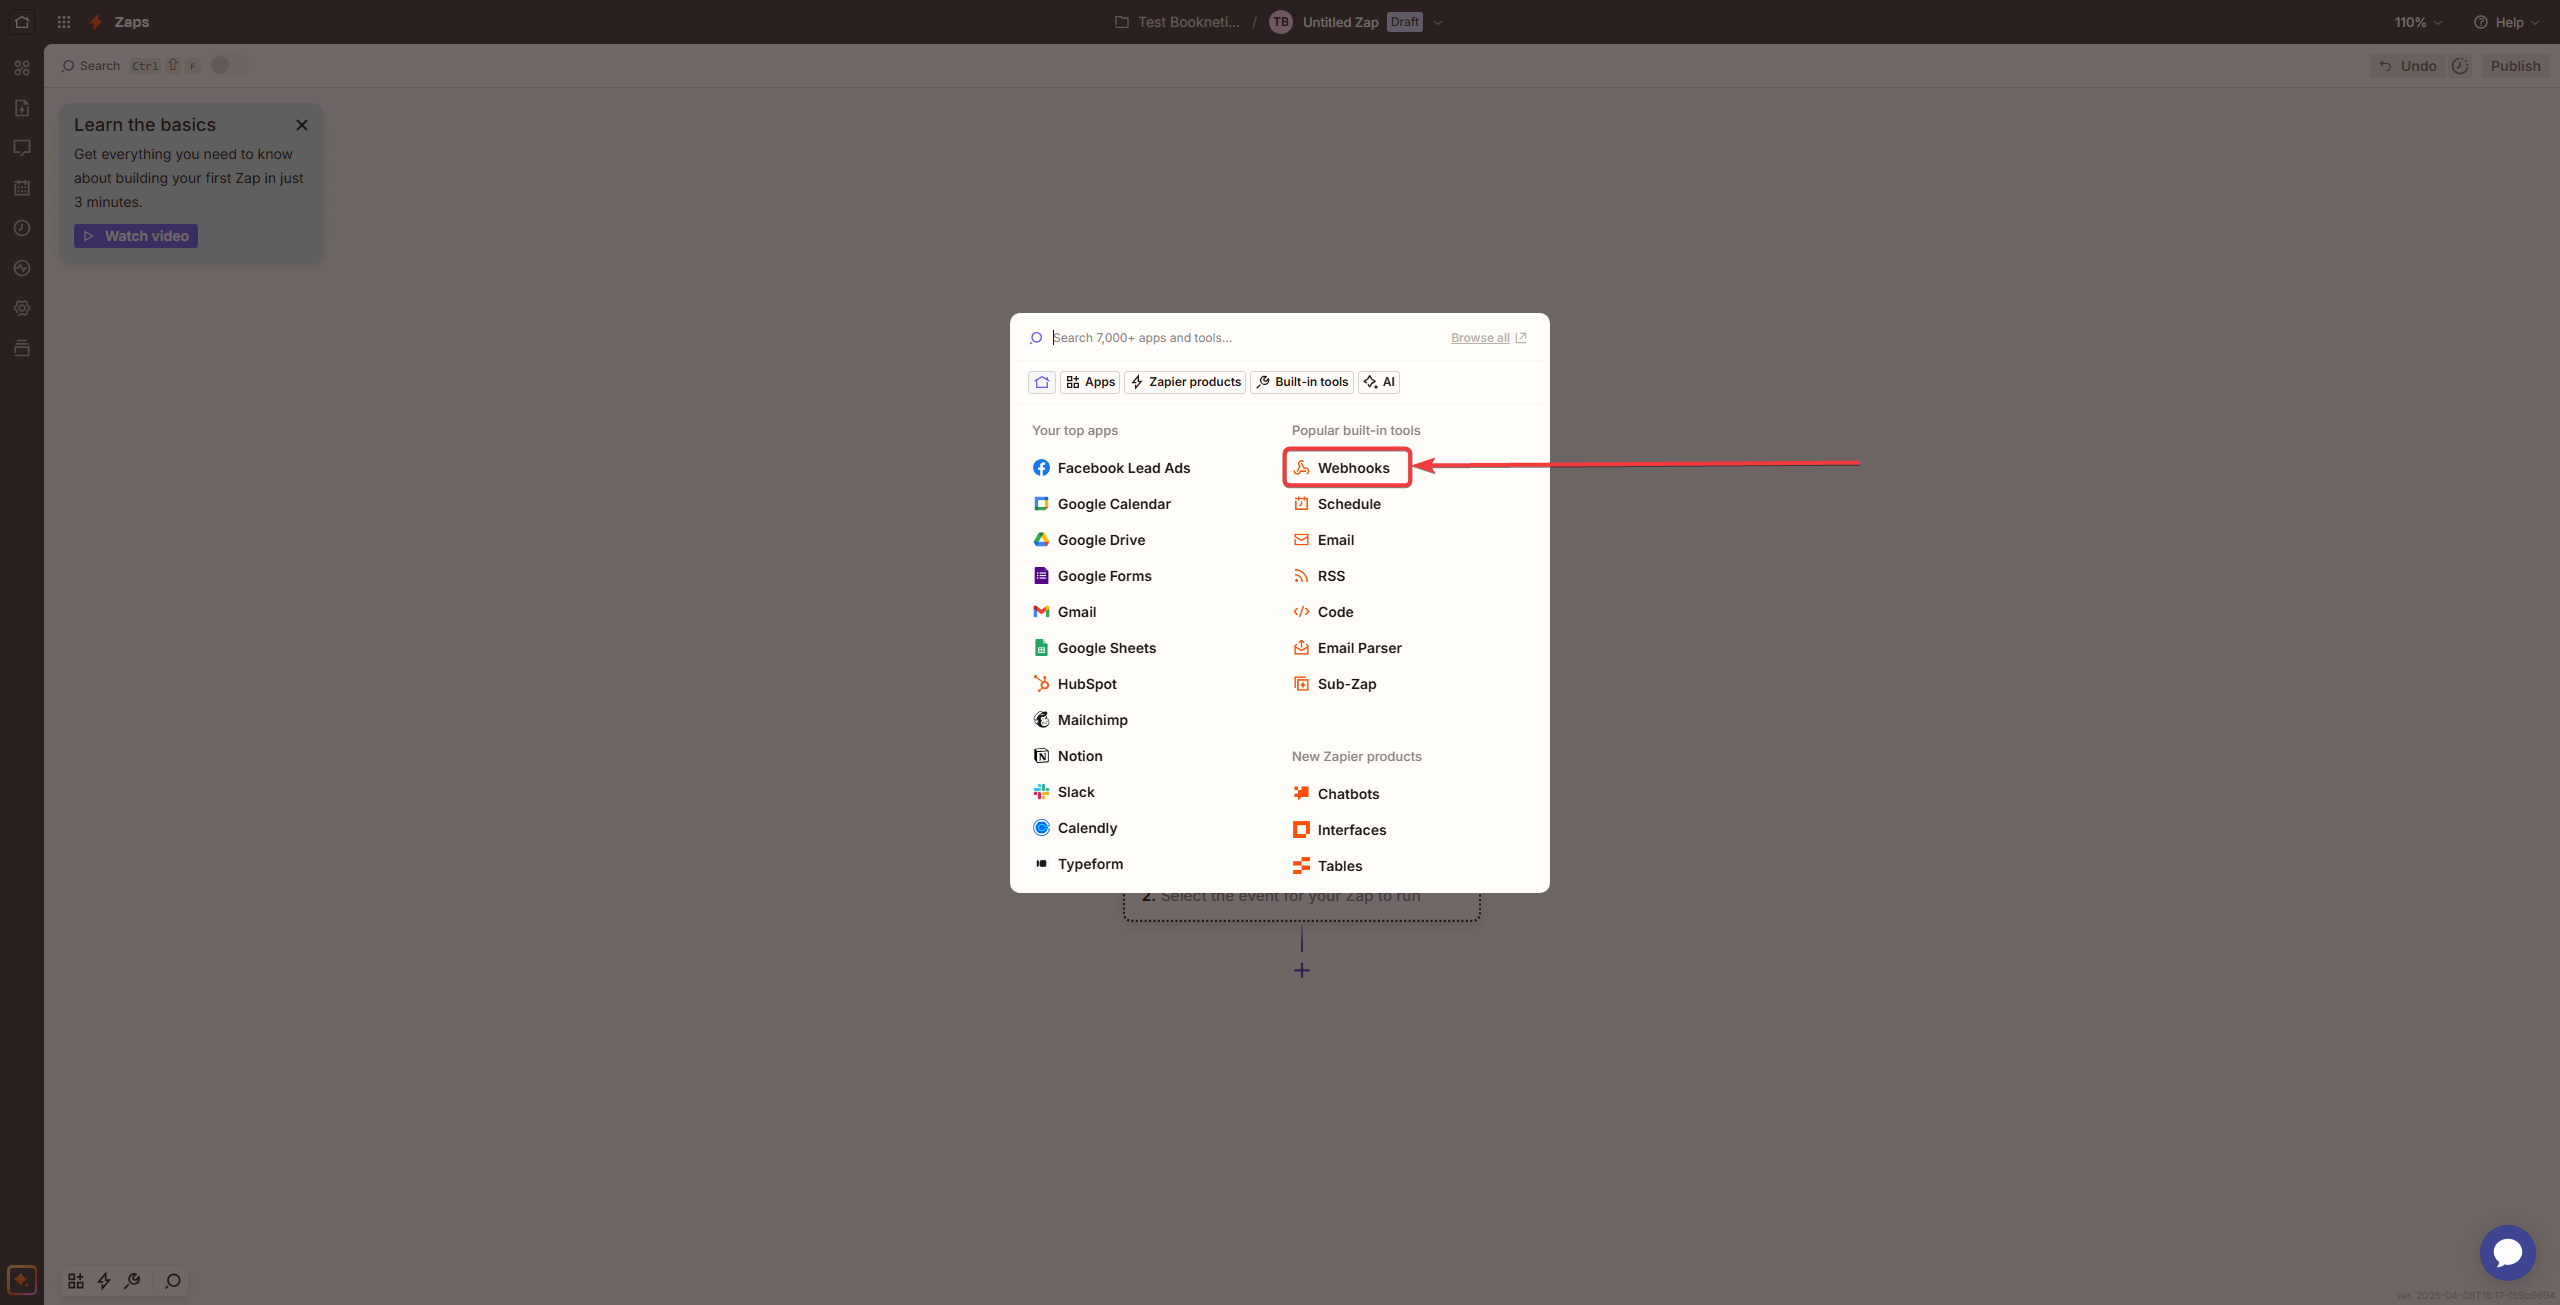The image size is (2560, 1305).
Task: Toggle the switch next to Search
Action: click(x=229, y=66)
